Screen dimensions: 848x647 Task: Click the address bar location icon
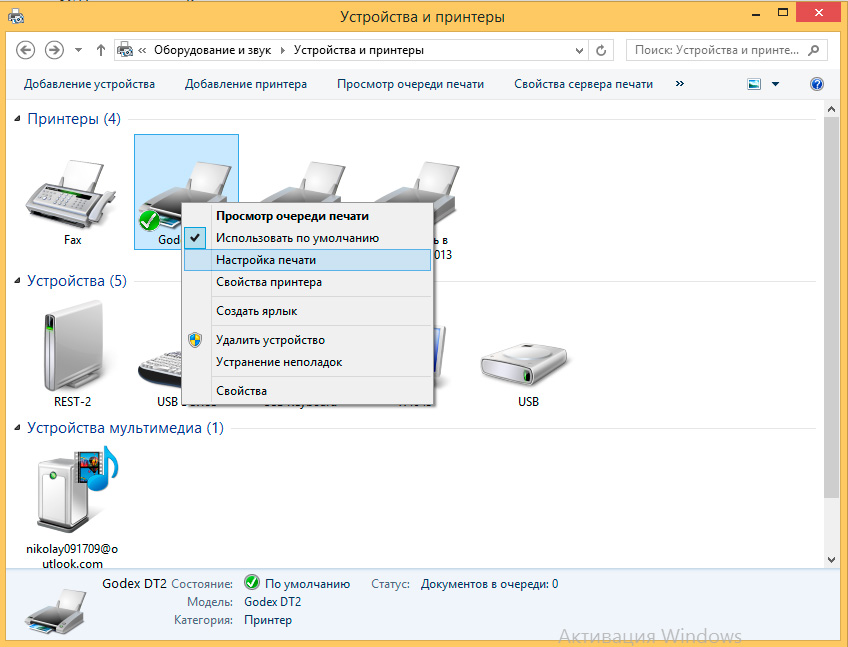point(125,50)
